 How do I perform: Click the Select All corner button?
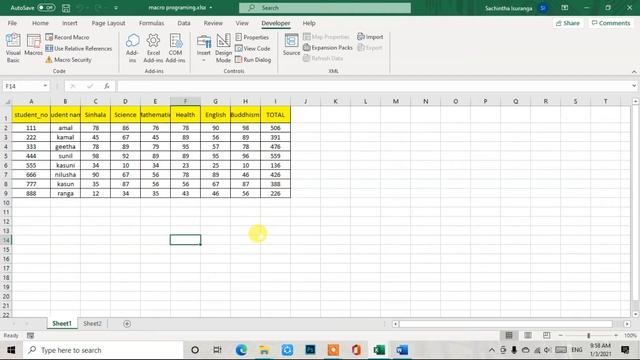click(6, 101)
